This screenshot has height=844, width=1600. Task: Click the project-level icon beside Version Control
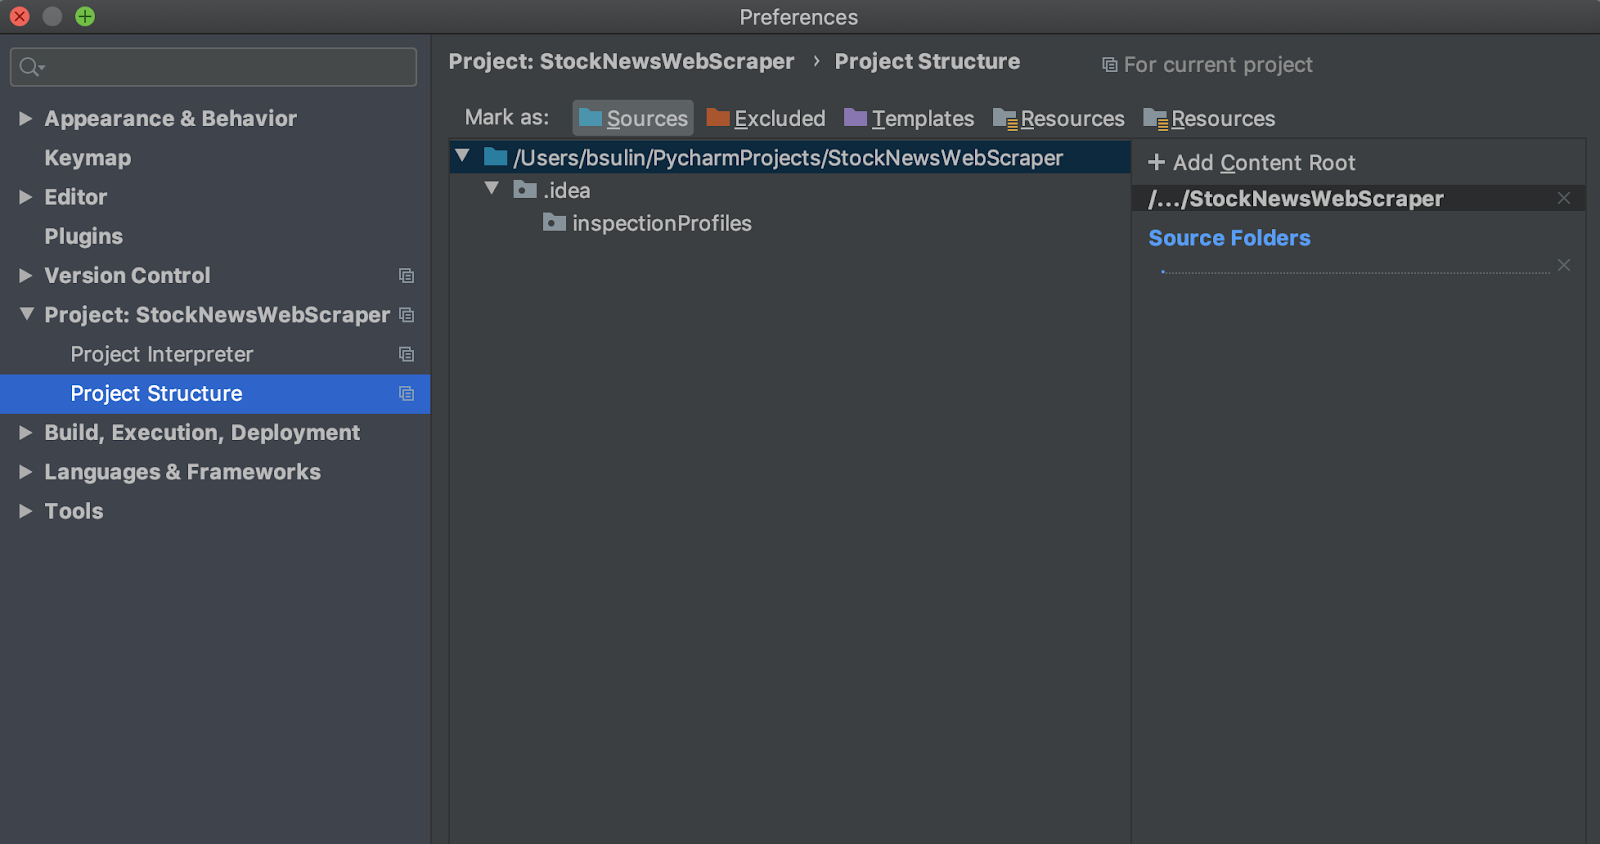pos(406,276)
